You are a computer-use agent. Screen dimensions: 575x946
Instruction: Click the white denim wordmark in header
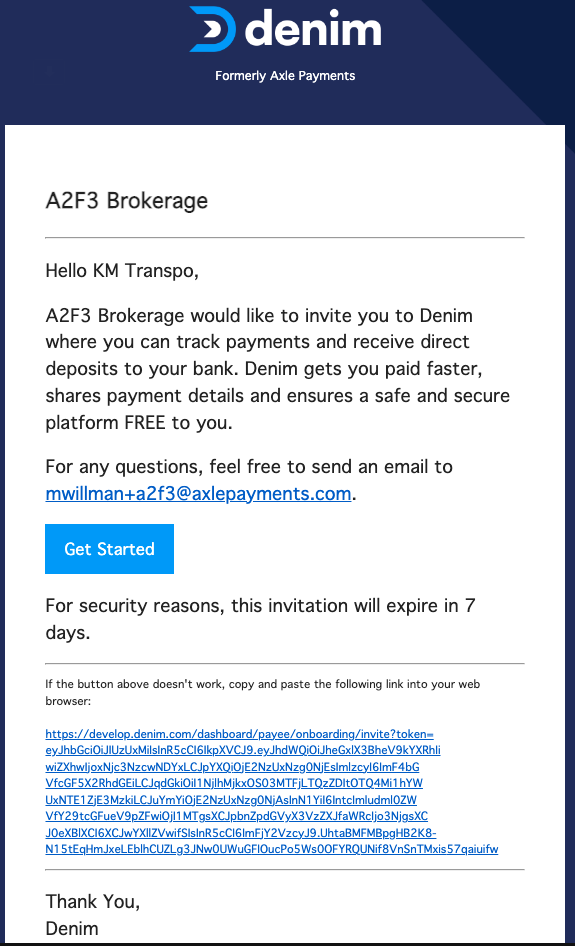(x=313, y=29)
